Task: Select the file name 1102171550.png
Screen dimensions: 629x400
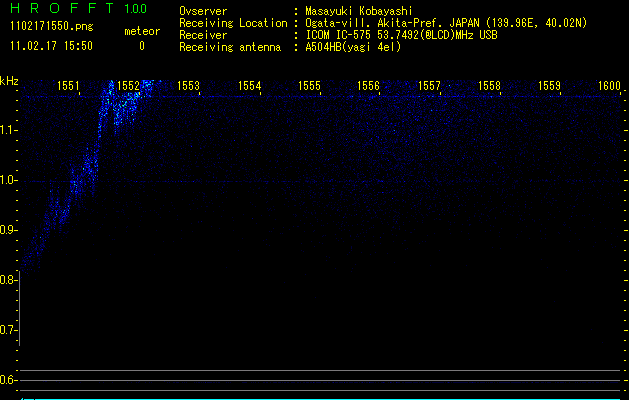Action: tap(52, 27)
